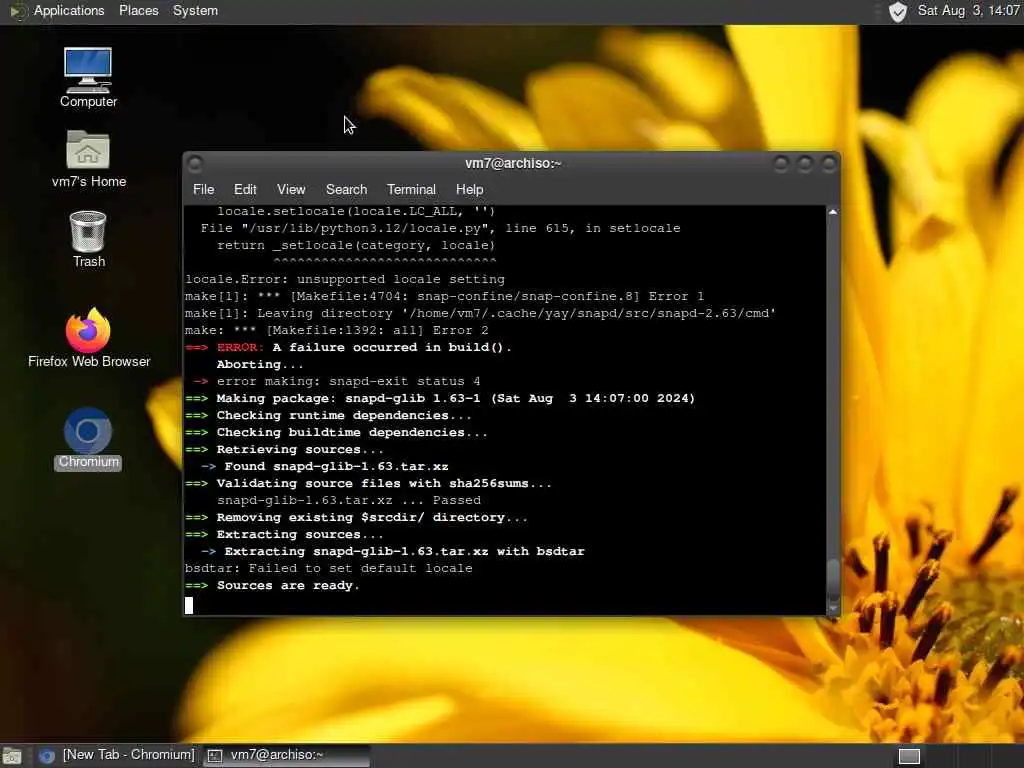Select the Trash desktop icon
The height and width of the screenshot is (768, 1024).
click(x=88, y=239)
